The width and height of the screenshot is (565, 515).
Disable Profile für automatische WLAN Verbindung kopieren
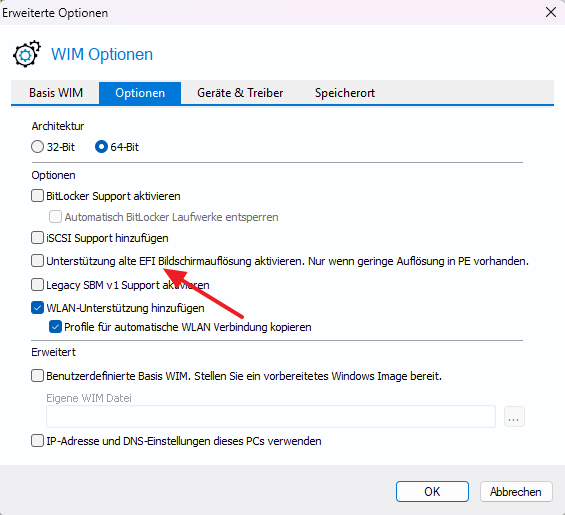click(55, 327)
